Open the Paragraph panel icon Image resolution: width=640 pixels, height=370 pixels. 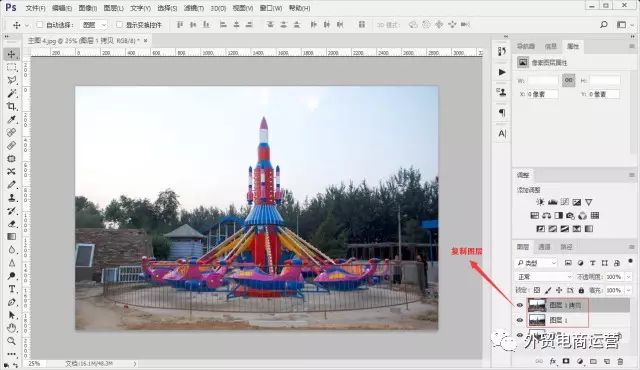coord(502,113)
